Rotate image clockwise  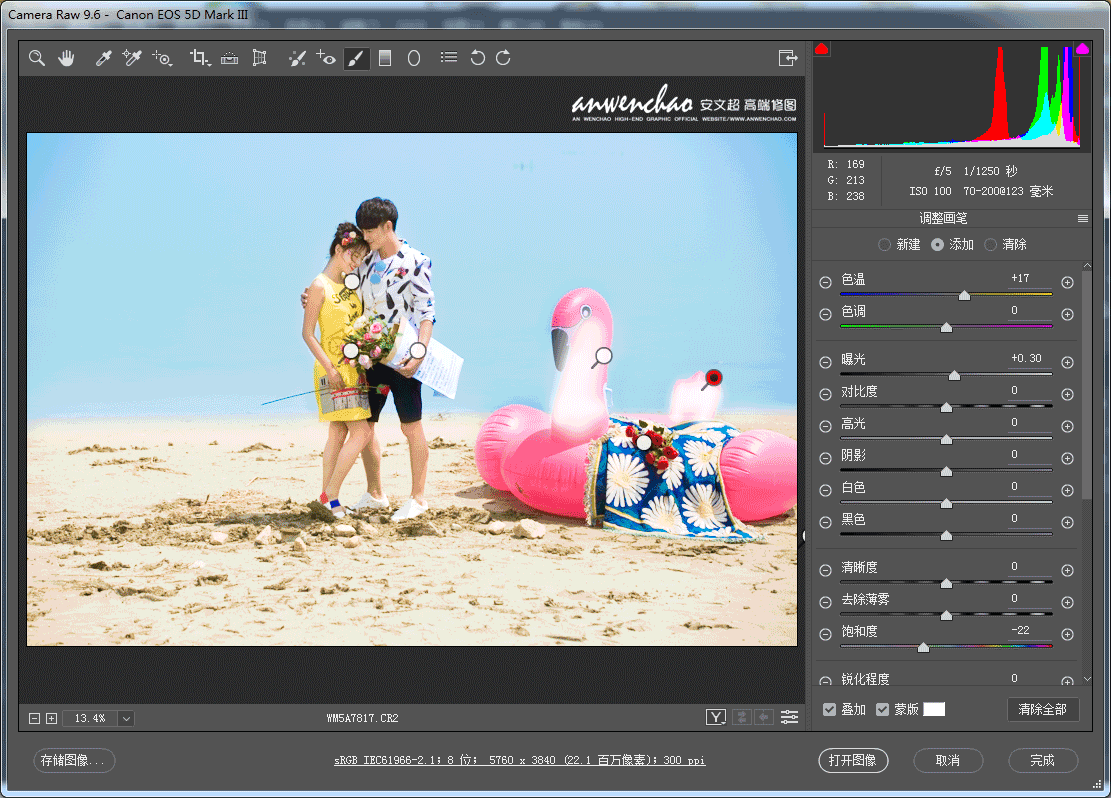(503, 58)
